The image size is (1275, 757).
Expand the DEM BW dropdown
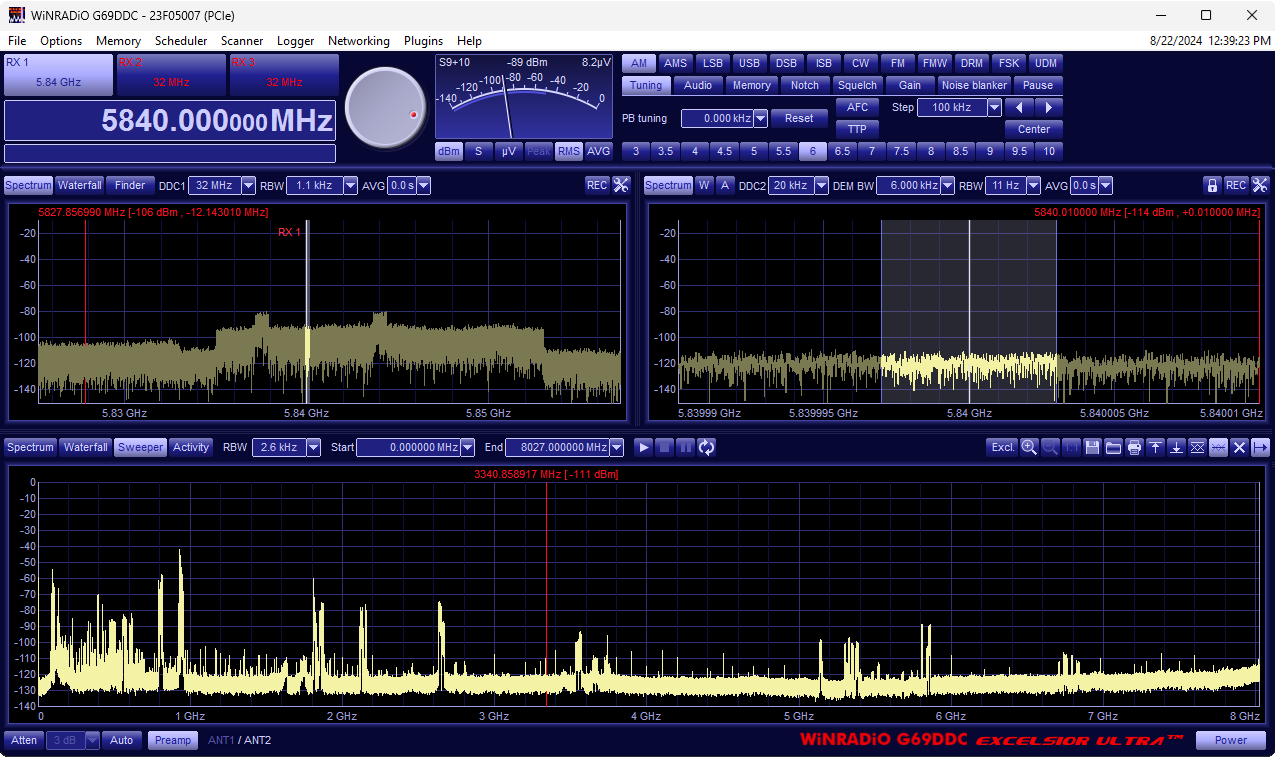(x=947, y=185)
